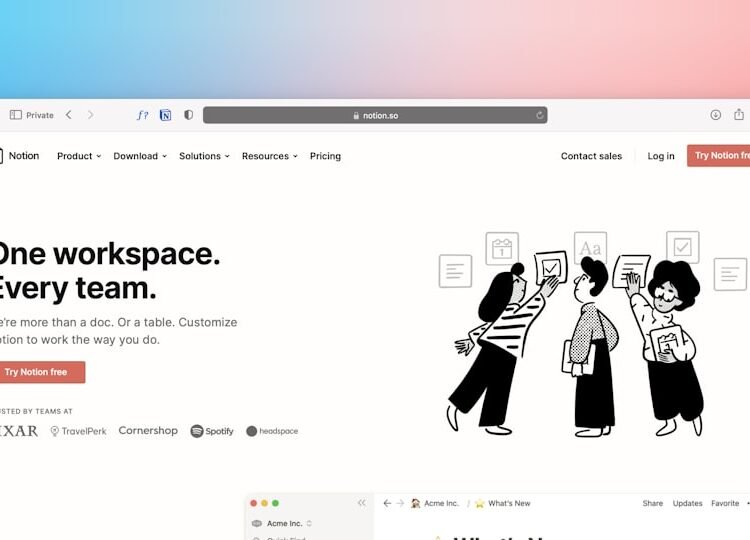
Task: Click the headspace logo
Action: tap(272, 431)
